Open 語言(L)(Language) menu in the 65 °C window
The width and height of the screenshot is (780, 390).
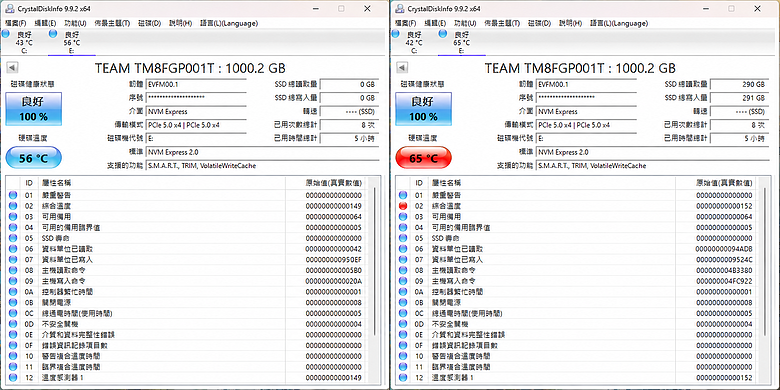(619, 23)
